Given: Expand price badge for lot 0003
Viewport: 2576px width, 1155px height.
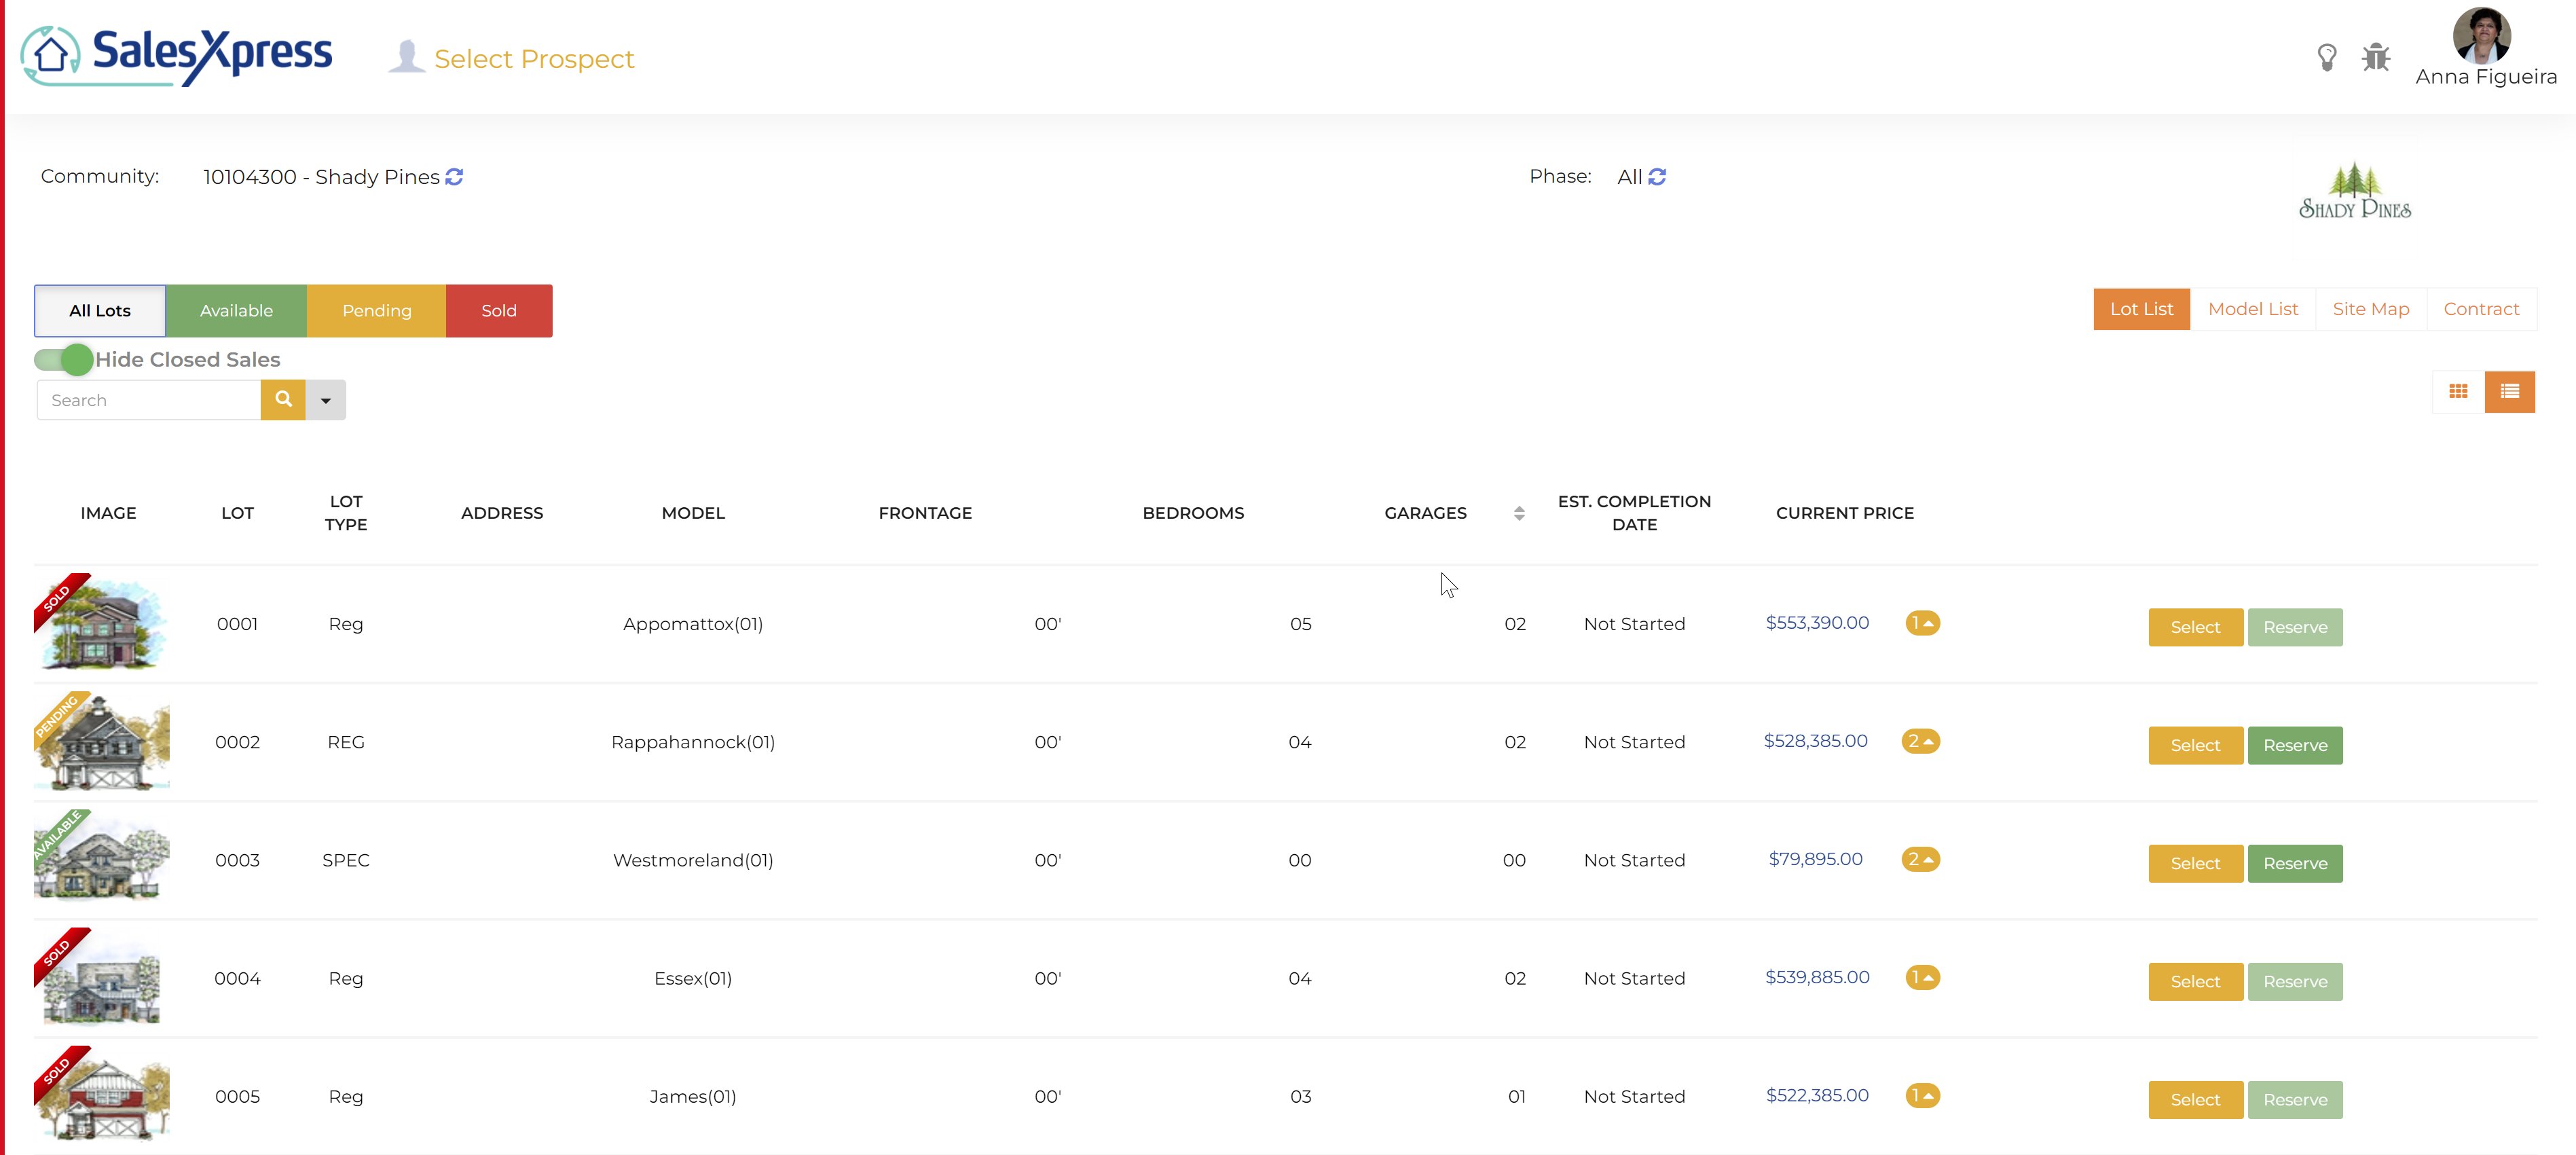Looking at the screenshot, I should pos(1920,859).
